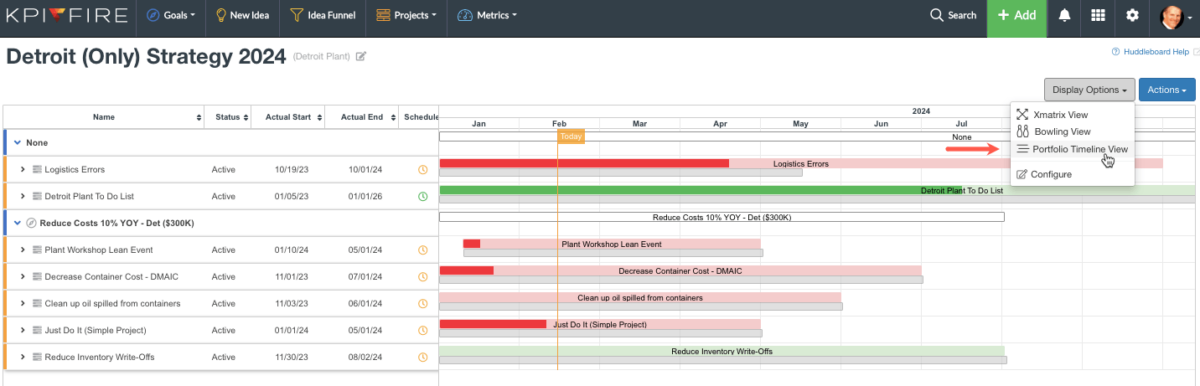The height and width of the screenshot is (386, 1200).
Task: Click list icon beside Detroit Plant To Do List
Action: click(x=37, y=197)
